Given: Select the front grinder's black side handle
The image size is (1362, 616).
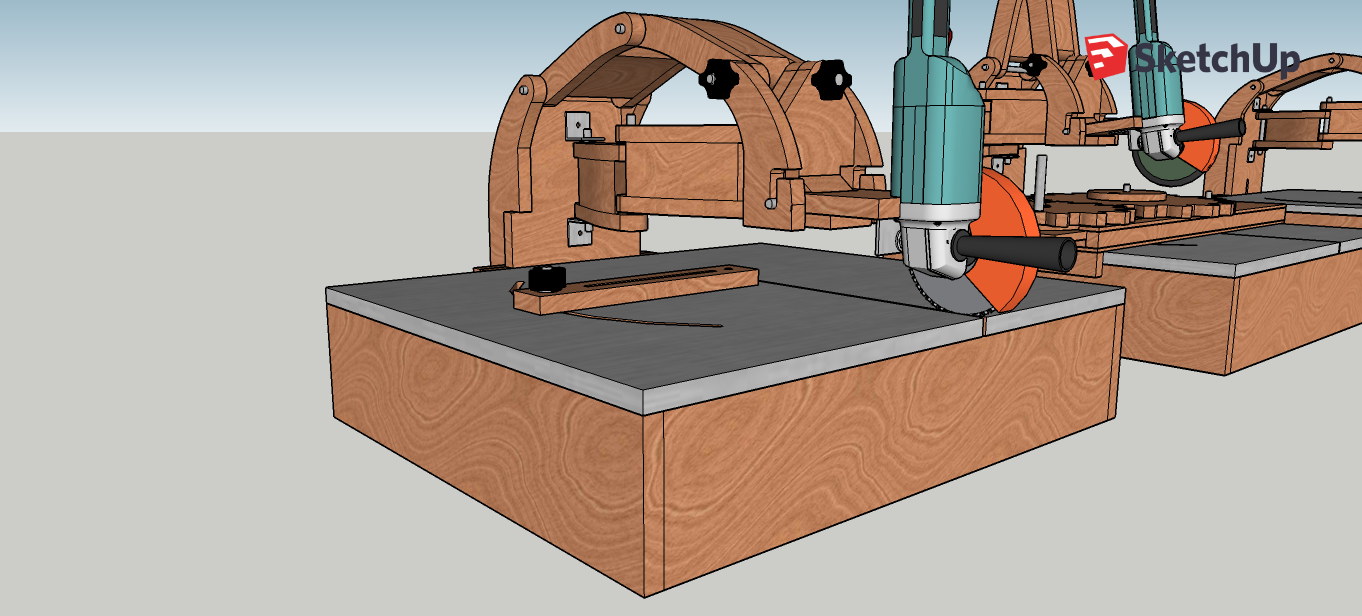Looking at the screenshot, I should 1018,250.
